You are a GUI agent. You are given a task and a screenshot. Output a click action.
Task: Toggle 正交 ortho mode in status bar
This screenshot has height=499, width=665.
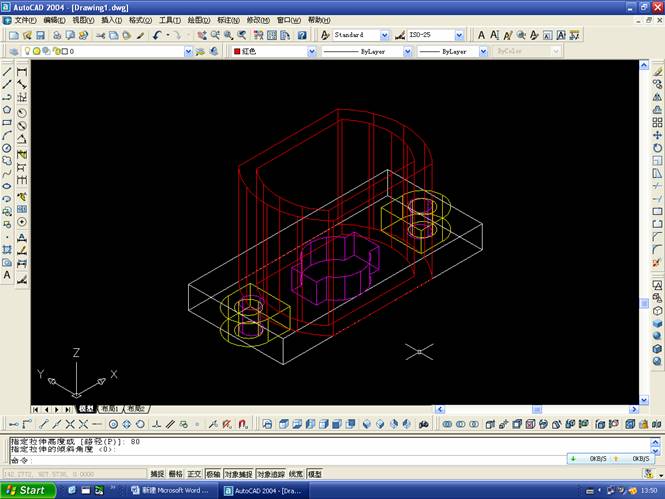pyautogui.click(x=195, y=474)
